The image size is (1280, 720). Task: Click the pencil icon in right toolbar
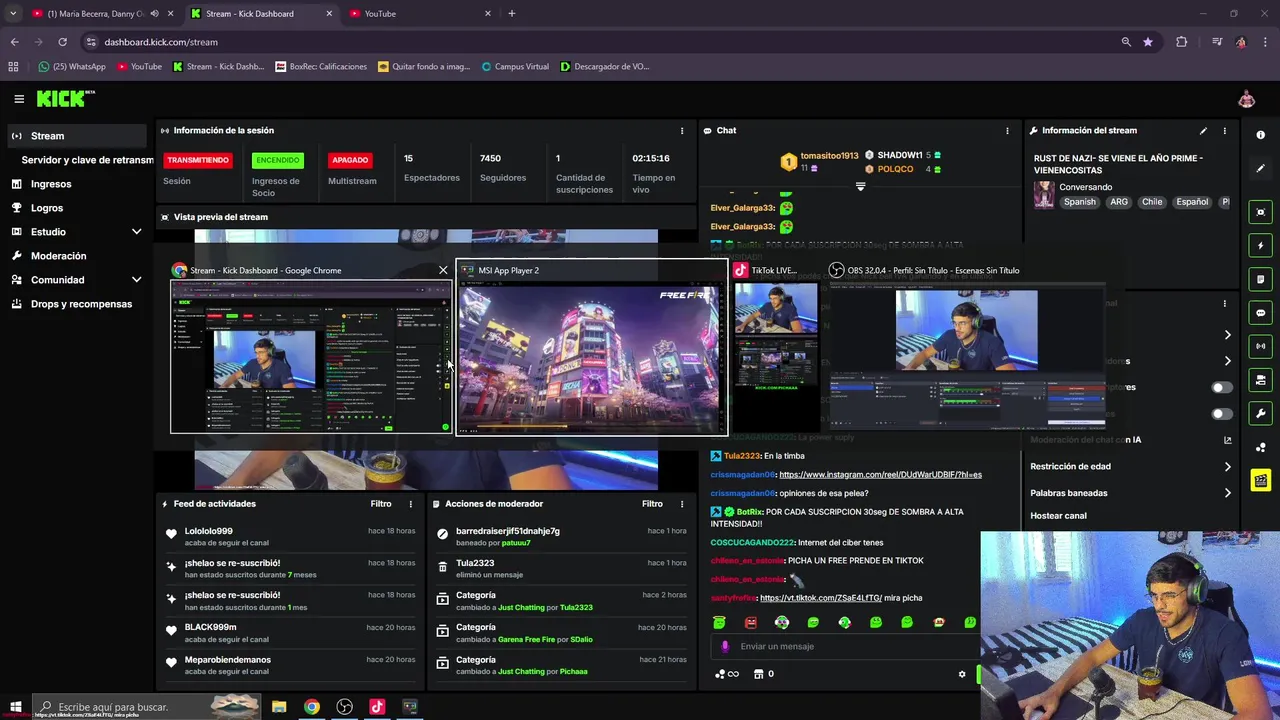pyautogui.click(x=1260, y=168)
